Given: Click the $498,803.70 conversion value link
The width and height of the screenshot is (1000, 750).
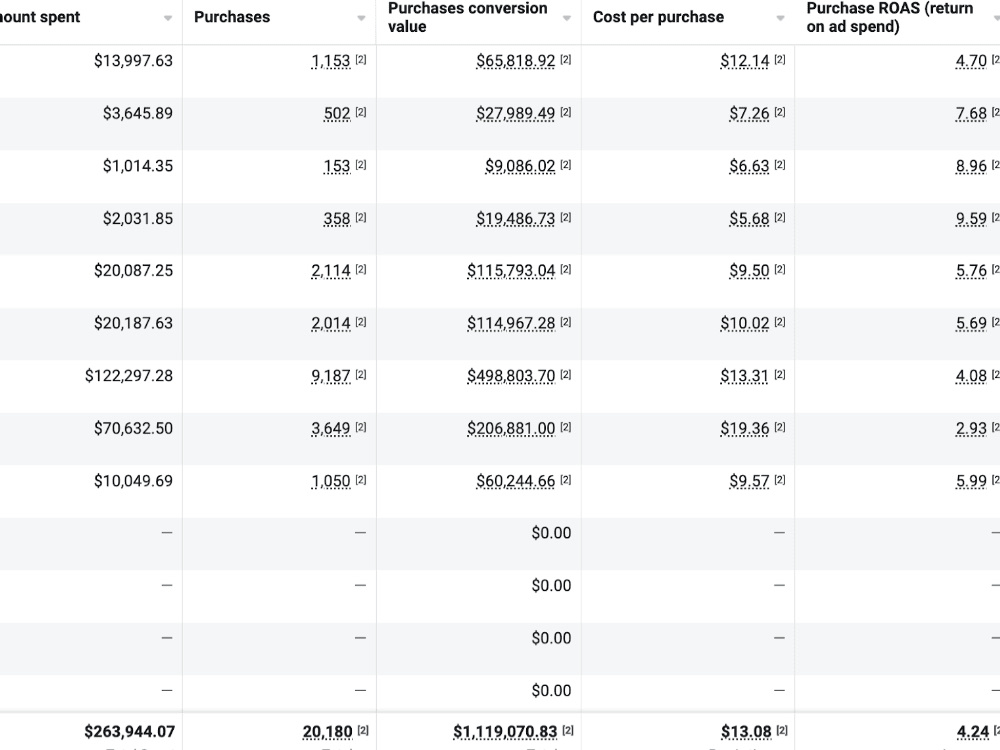Looking at the screenshot, I should [x=511, y=376].
